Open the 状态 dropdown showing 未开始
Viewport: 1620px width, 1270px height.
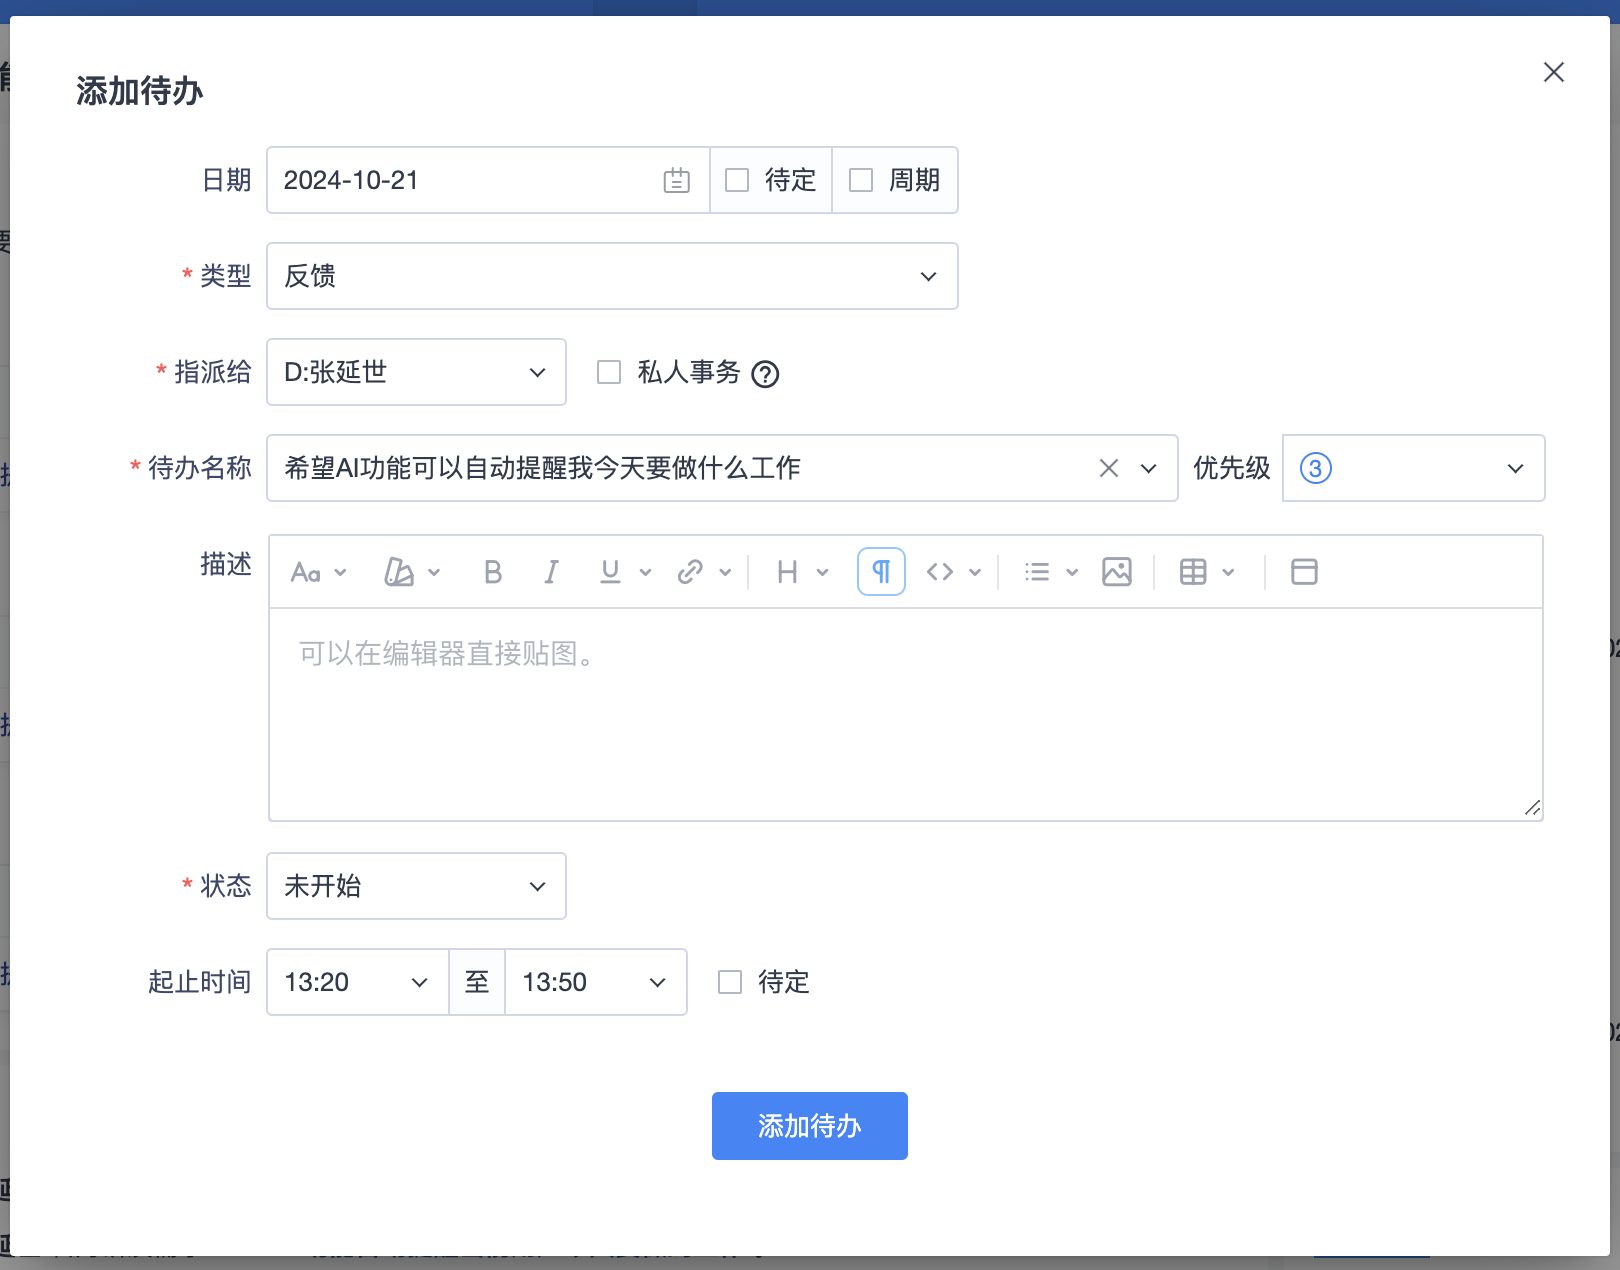416,886
